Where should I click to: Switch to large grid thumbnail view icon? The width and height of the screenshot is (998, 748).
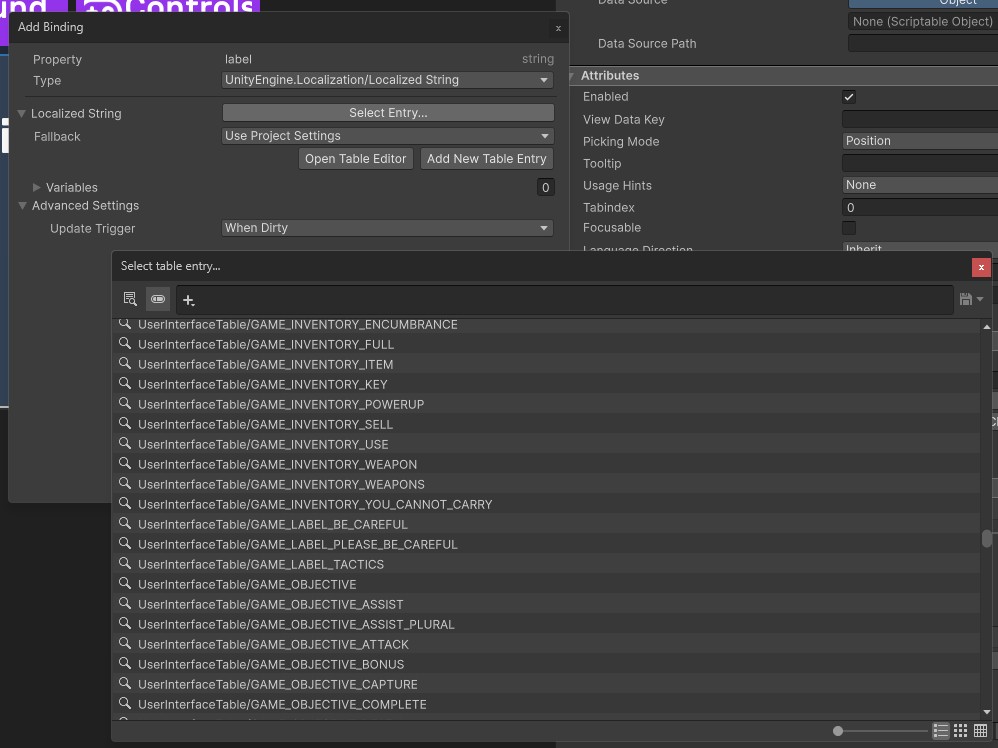click(980, 731)
